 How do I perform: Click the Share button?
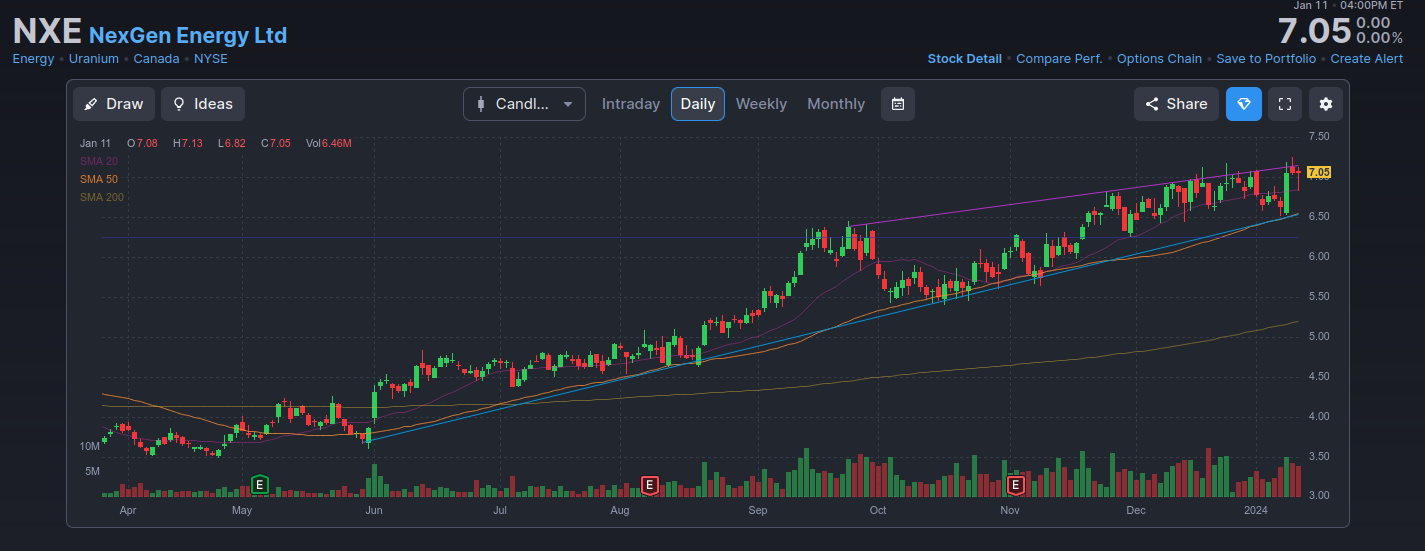[x=1175, y=104]
